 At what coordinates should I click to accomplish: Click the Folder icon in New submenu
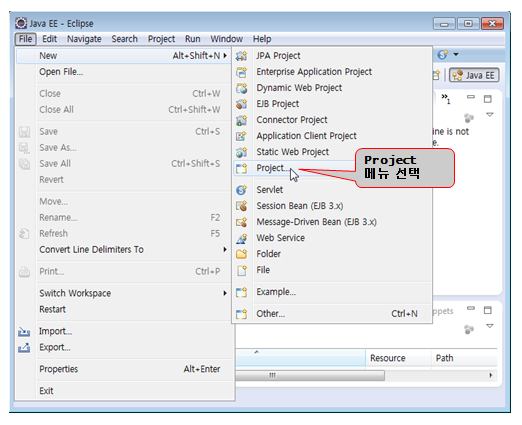(242, 254)
